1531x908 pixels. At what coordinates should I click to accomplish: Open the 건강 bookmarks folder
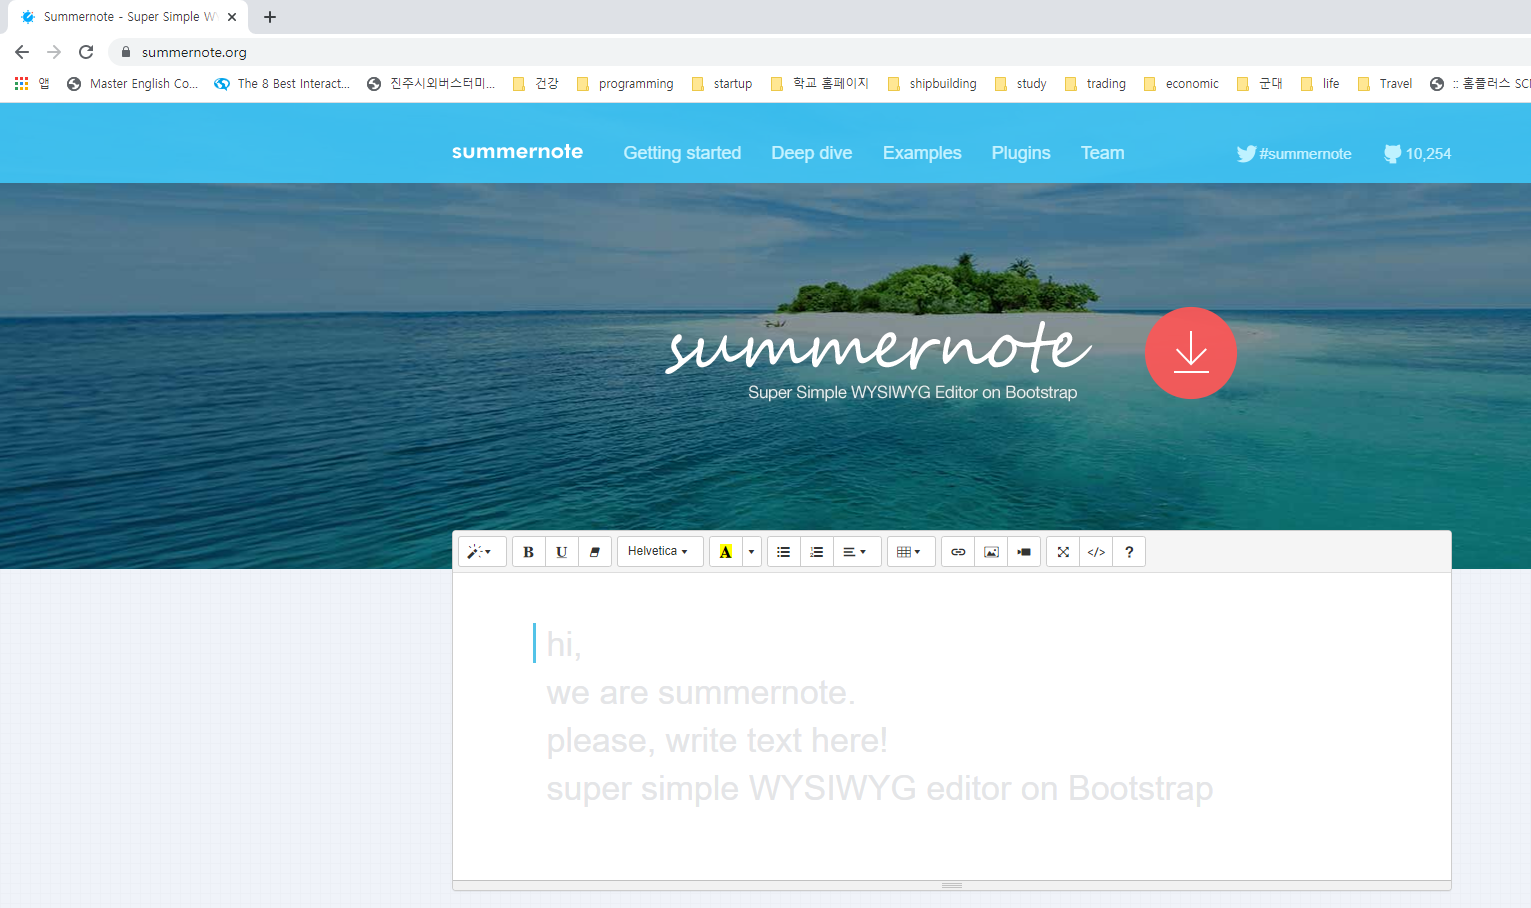(536, 84)
